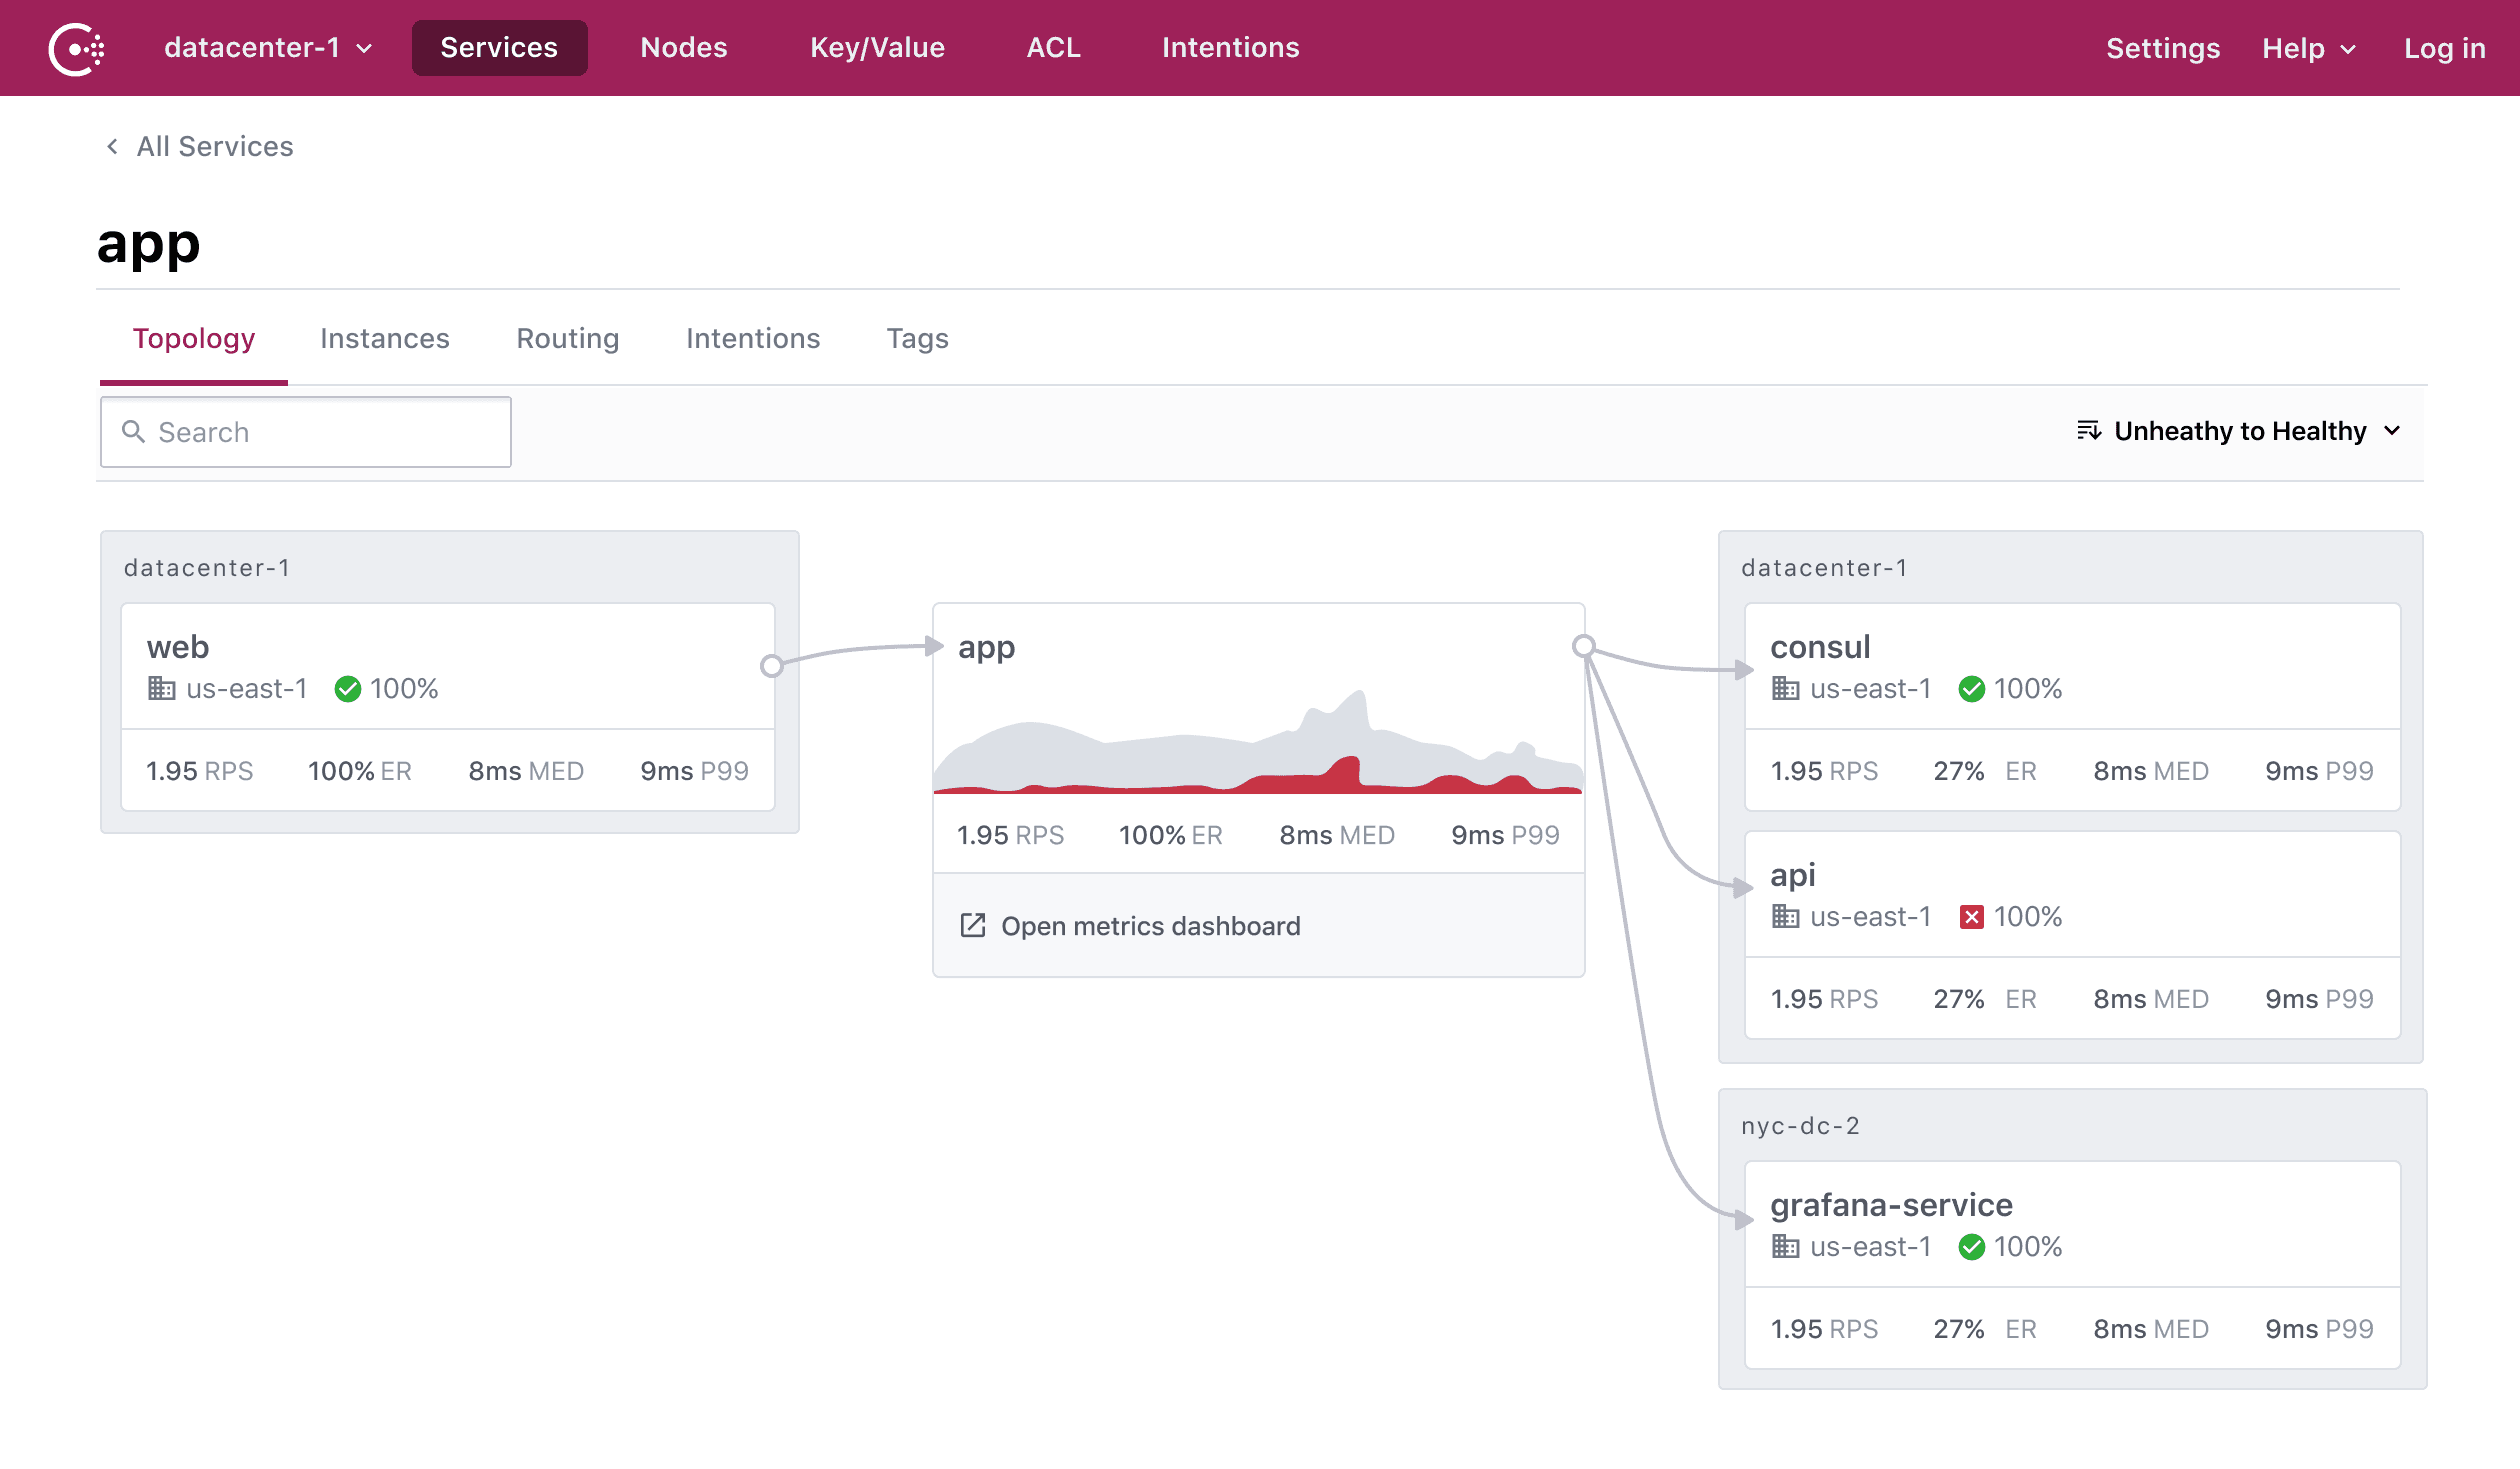Click the connector circle on app card

tap(1583, 646)
